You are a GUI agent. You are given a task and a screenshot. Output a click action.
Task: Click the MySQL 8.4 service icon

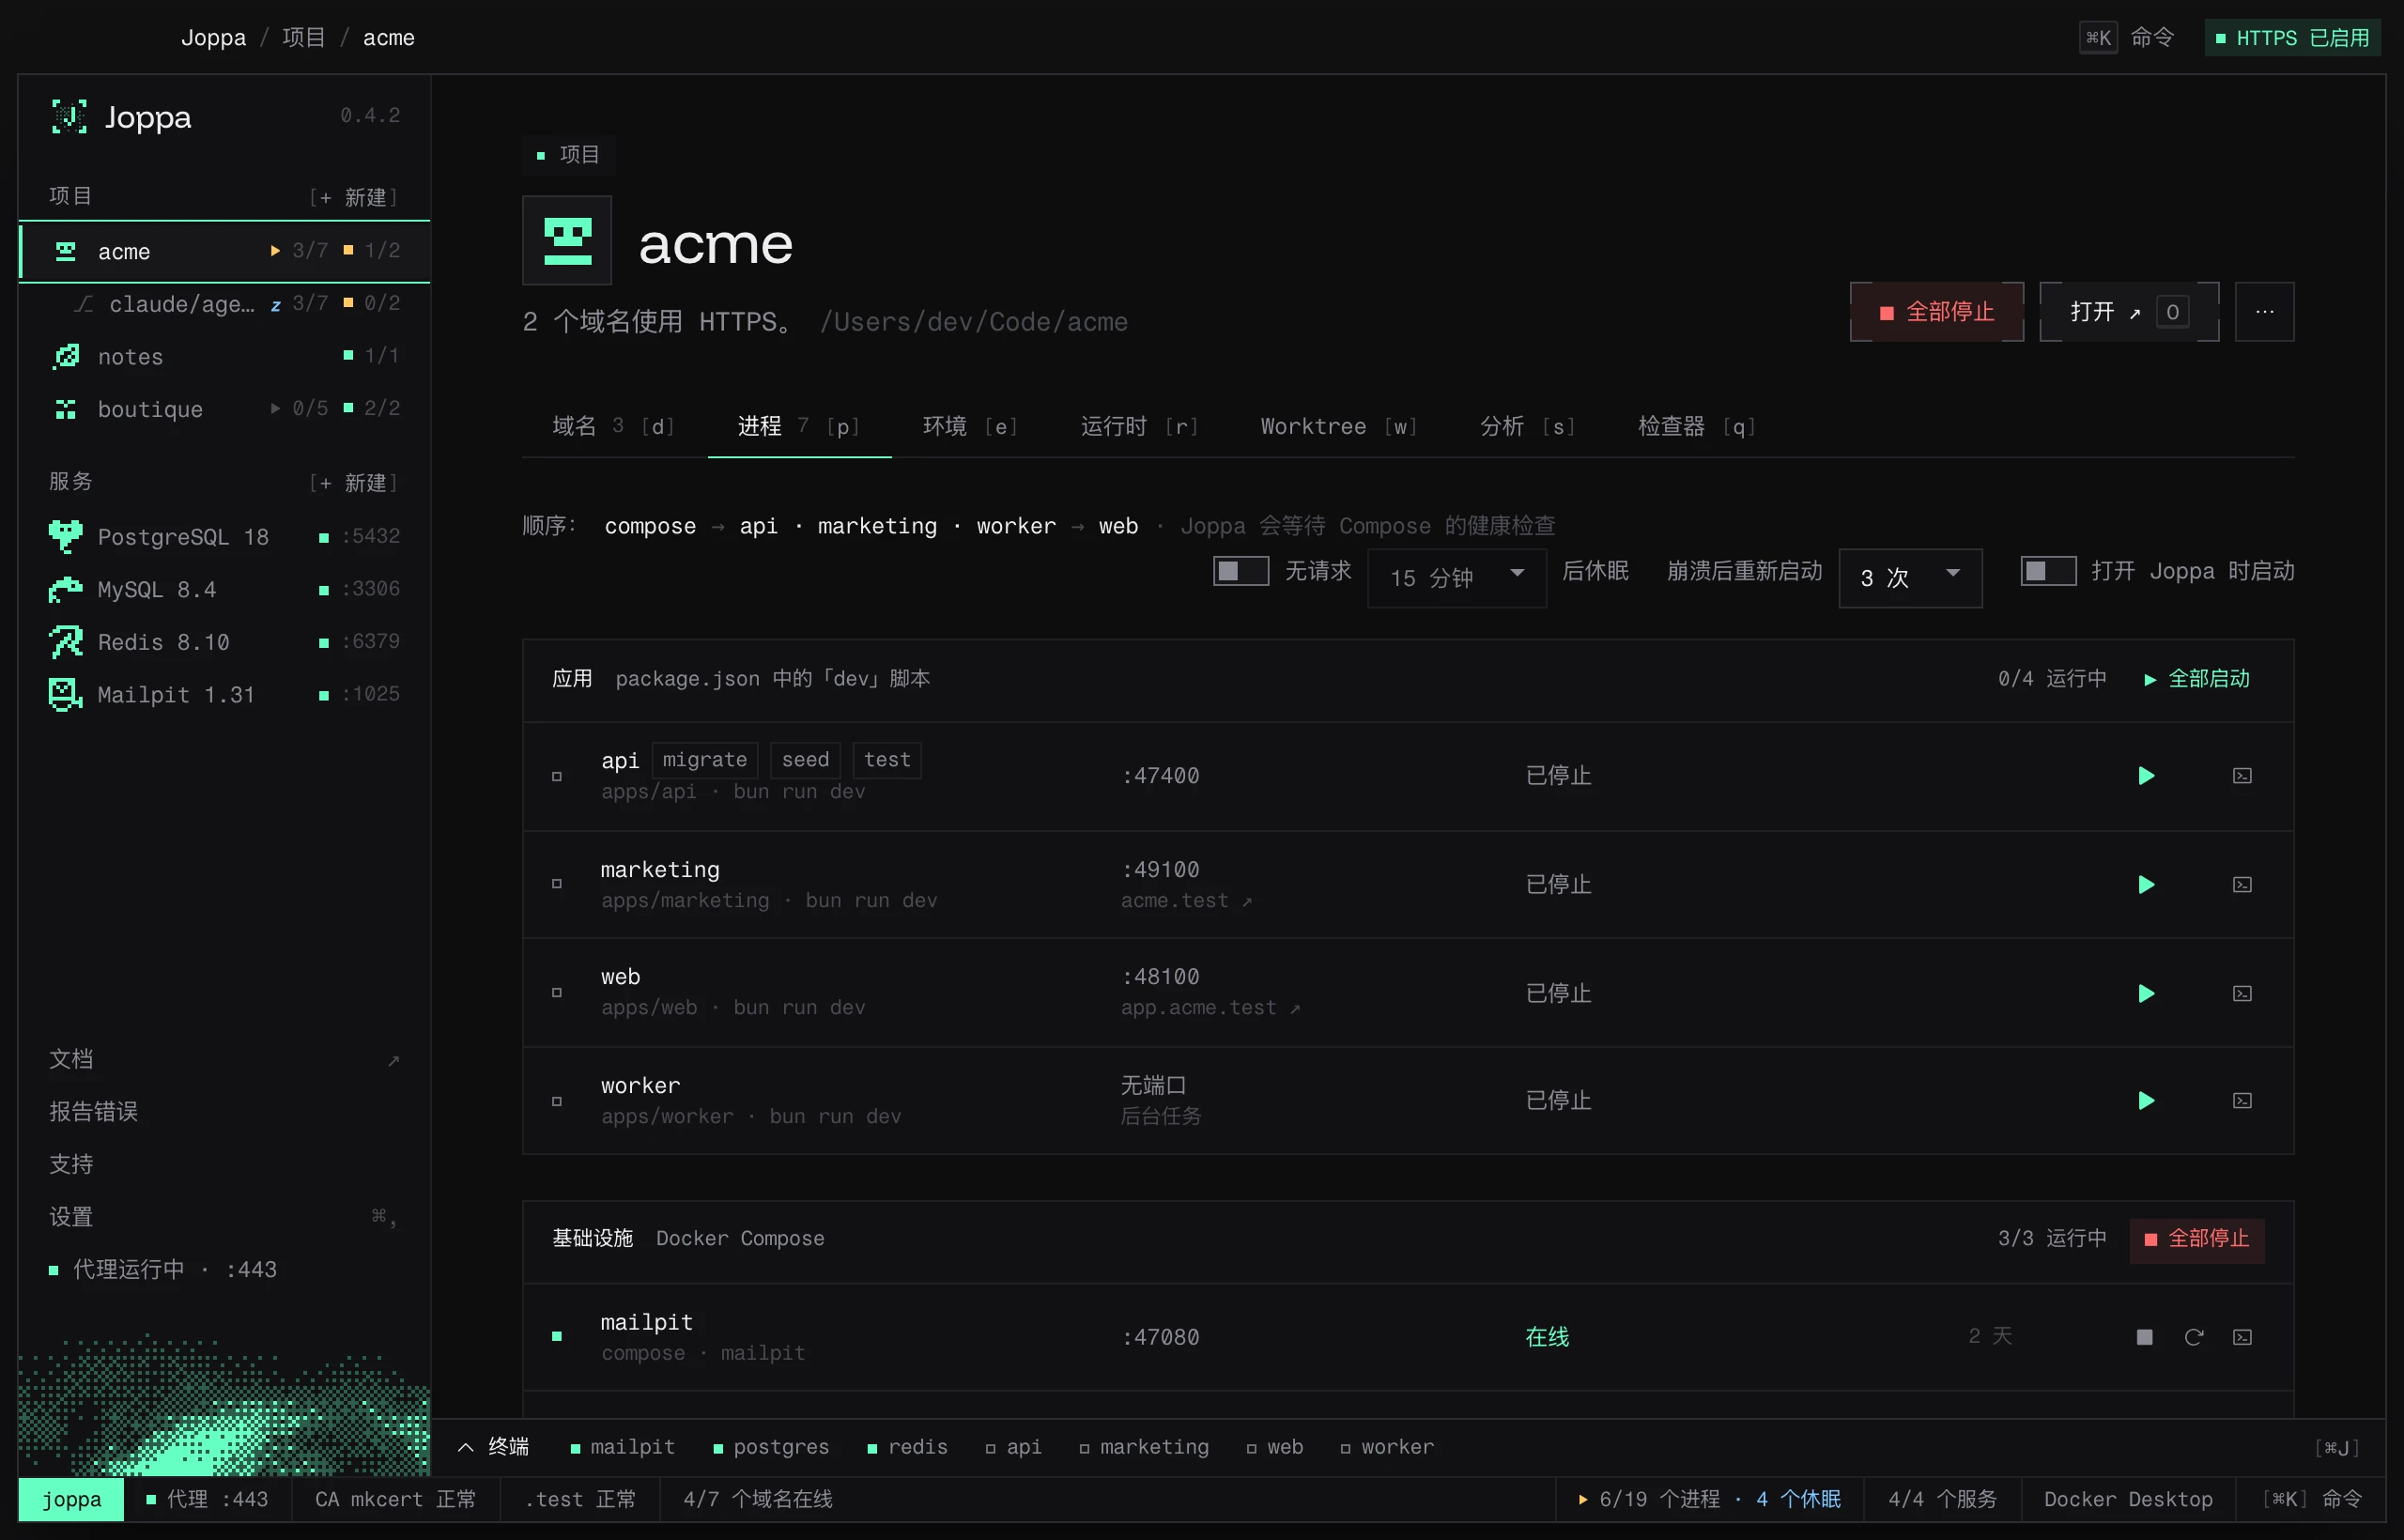point(66,589)
